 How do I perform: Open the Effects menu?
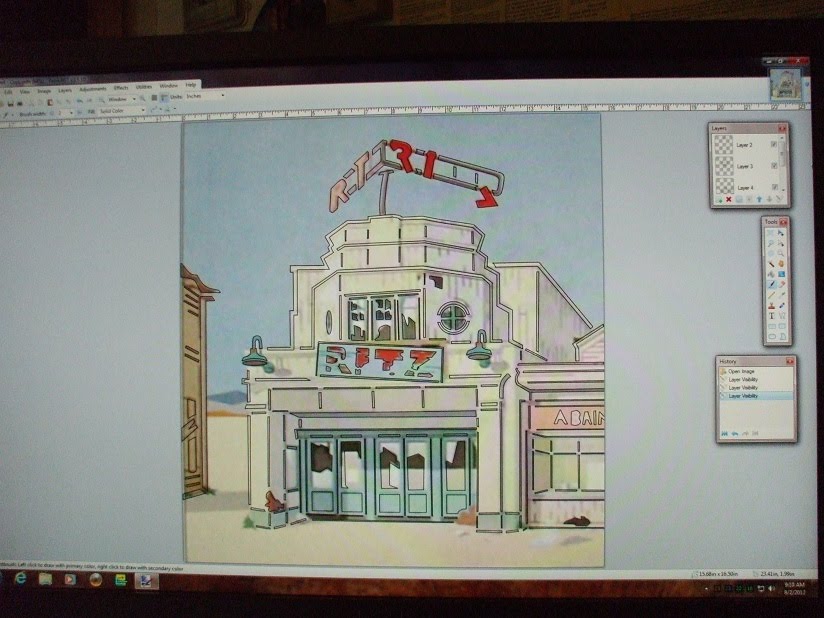122,88
